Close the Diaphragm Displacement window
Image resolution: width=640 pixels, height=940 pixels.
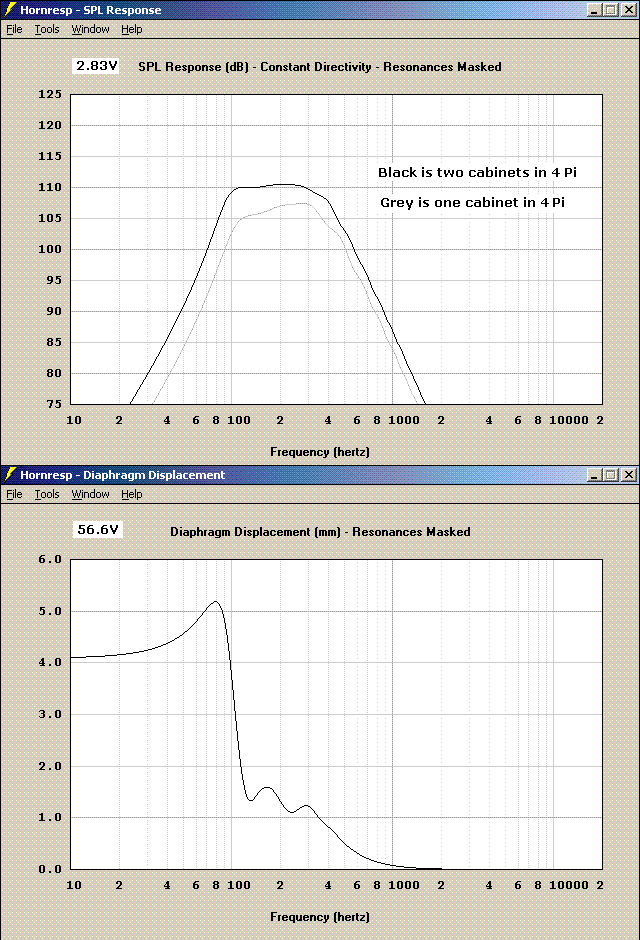[628, 475]
